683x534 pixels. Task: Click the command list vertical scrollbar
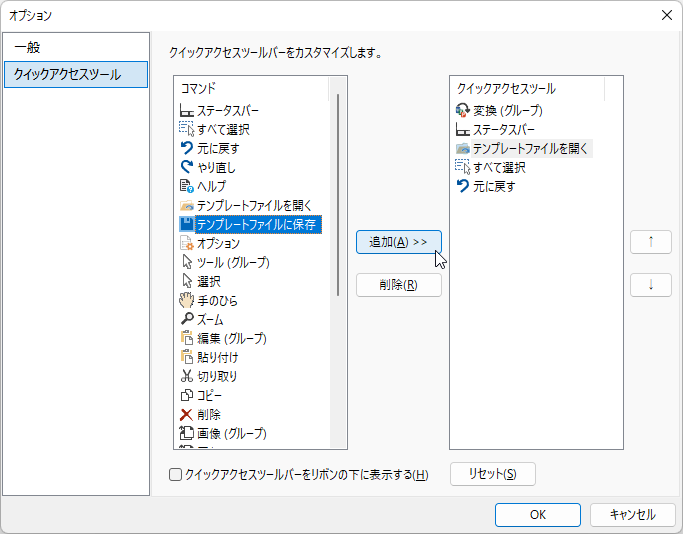pos(338,195)
